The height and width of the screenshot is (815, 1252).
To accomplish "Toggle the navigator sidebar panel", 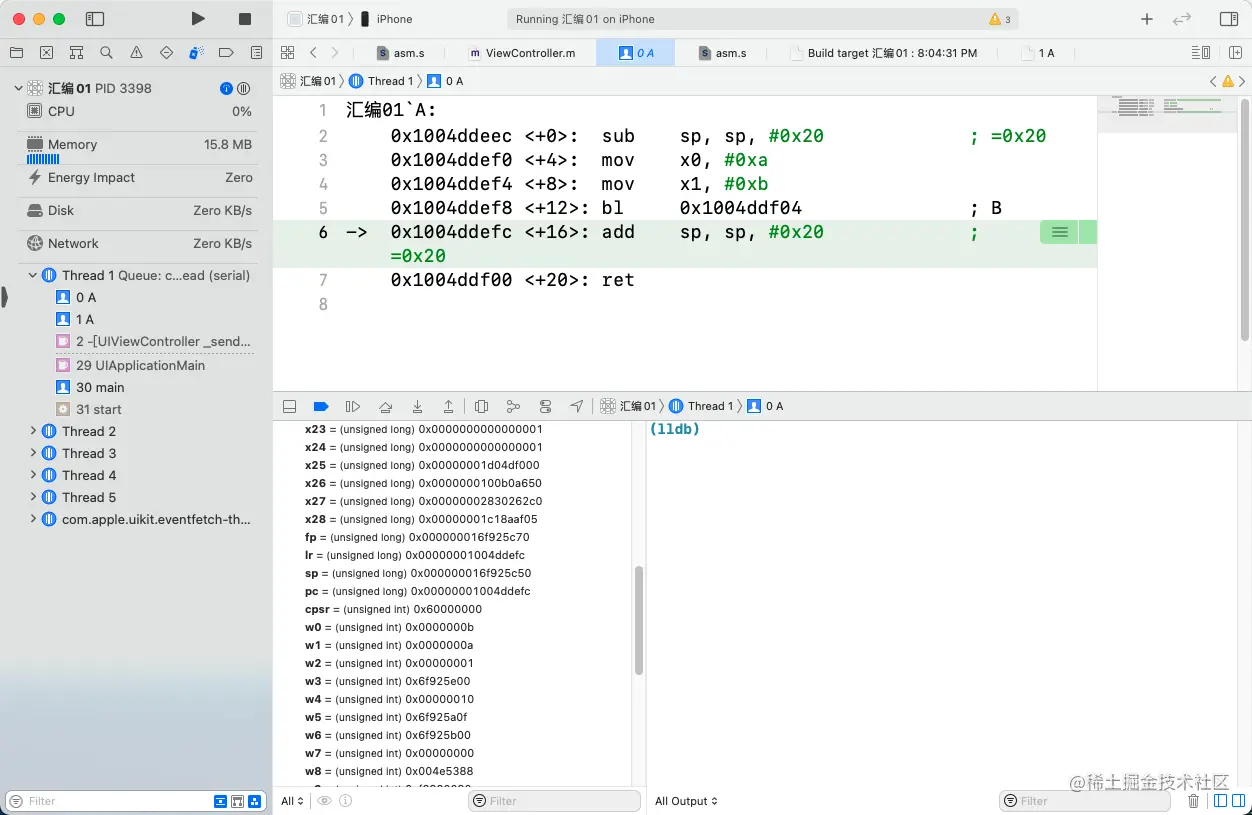I will tap(95, 19).
